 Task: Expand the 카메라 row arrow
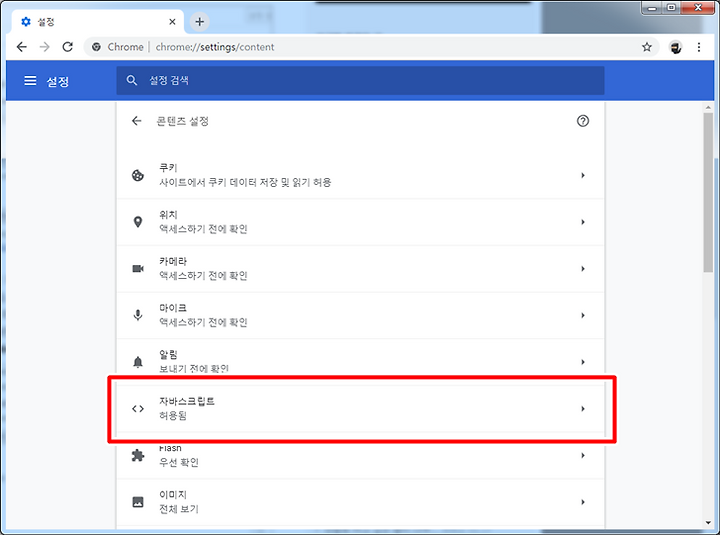click(583, 269)
